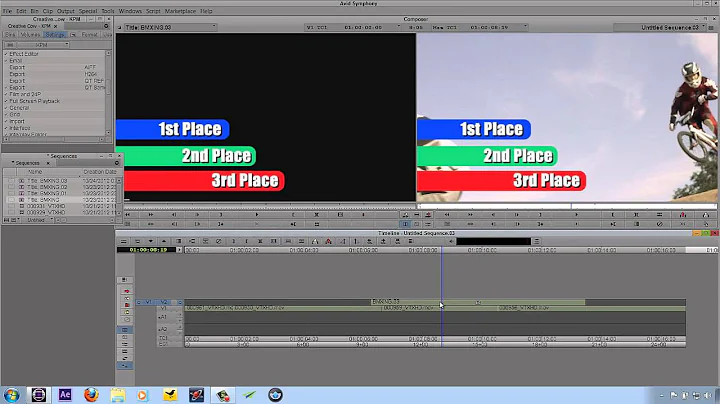Open the Clip menu
The width and height of the screenshot is (720, 404).
click(48, 11)
